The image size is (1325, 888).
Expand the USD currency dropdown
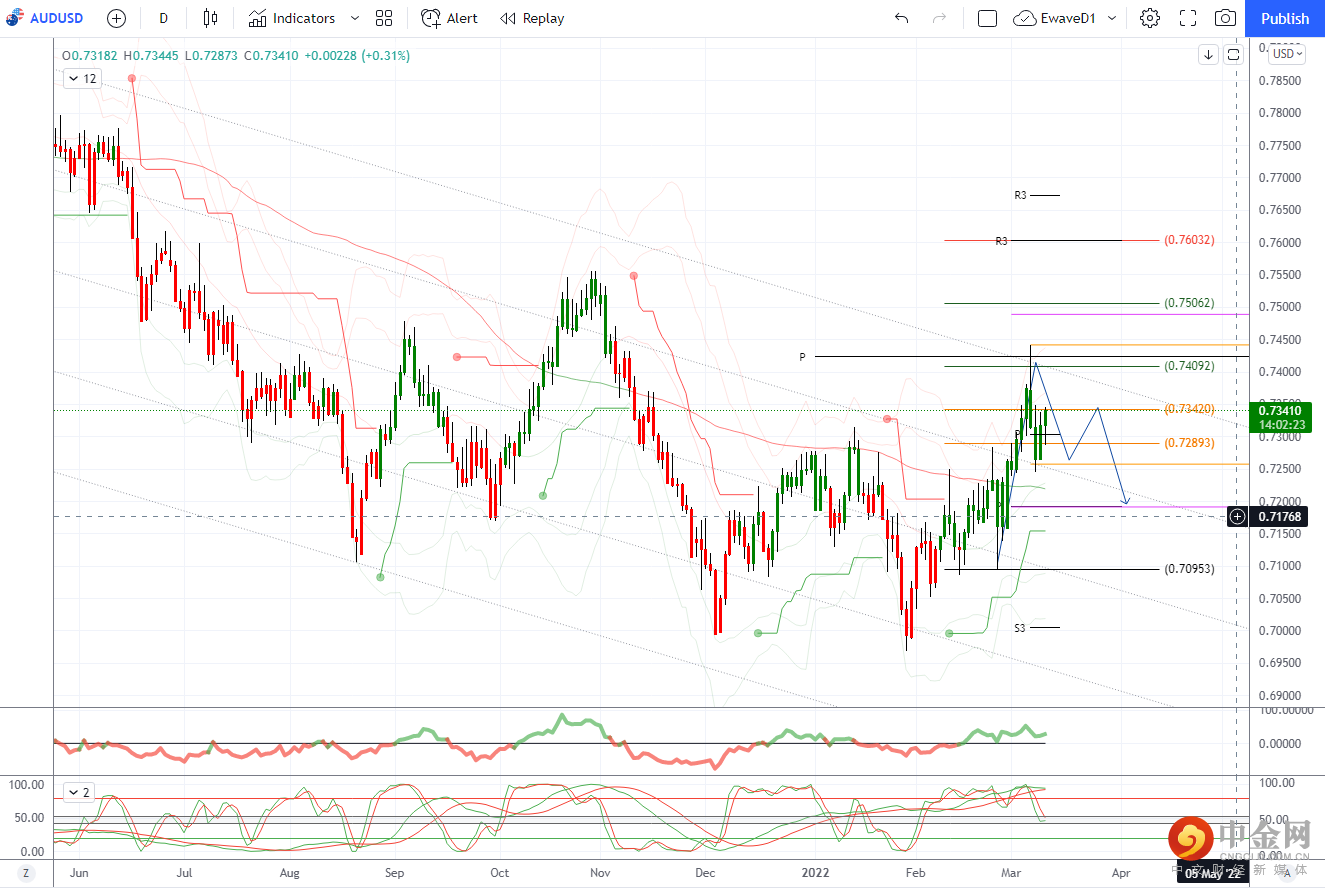pos(1288,54)
